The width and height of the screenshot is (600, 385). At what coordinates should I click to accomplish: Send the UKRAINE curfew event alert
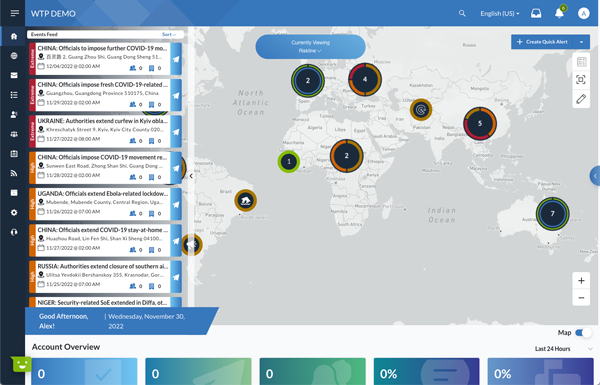(x=176, y=132)
